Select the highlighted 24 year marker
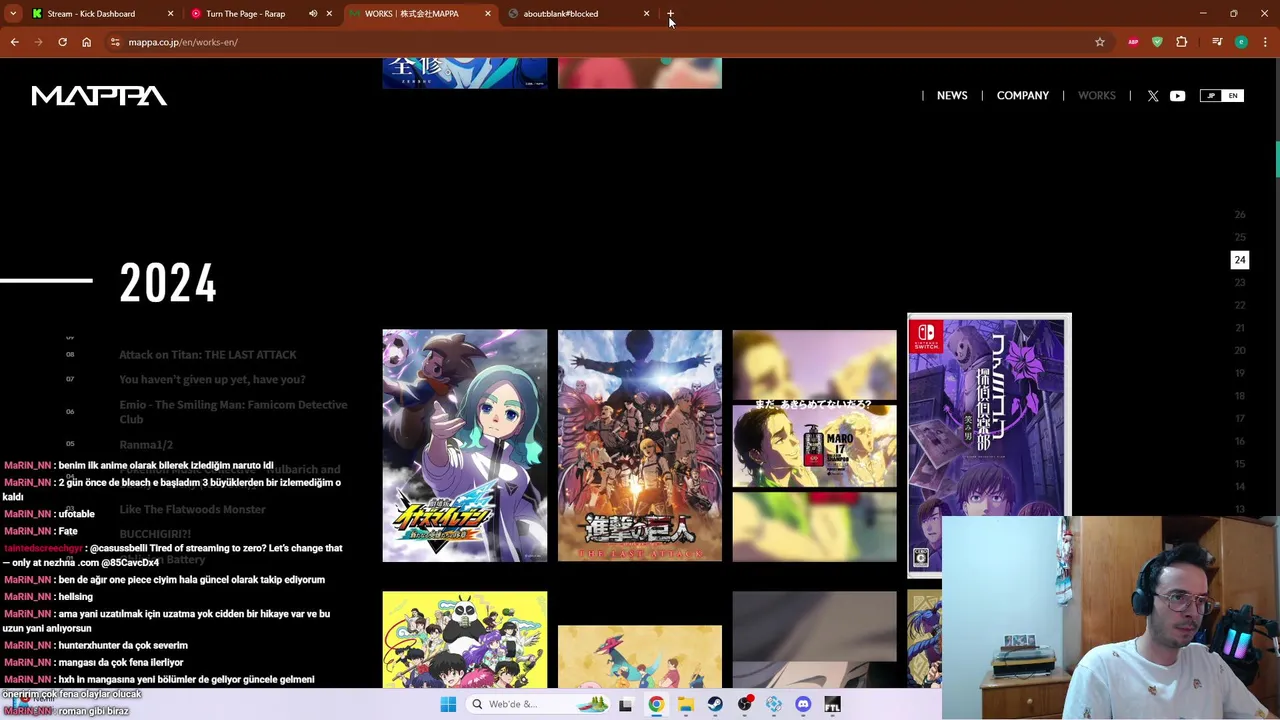Screen dimensions: 1280x720 (x=1240, y=260)
